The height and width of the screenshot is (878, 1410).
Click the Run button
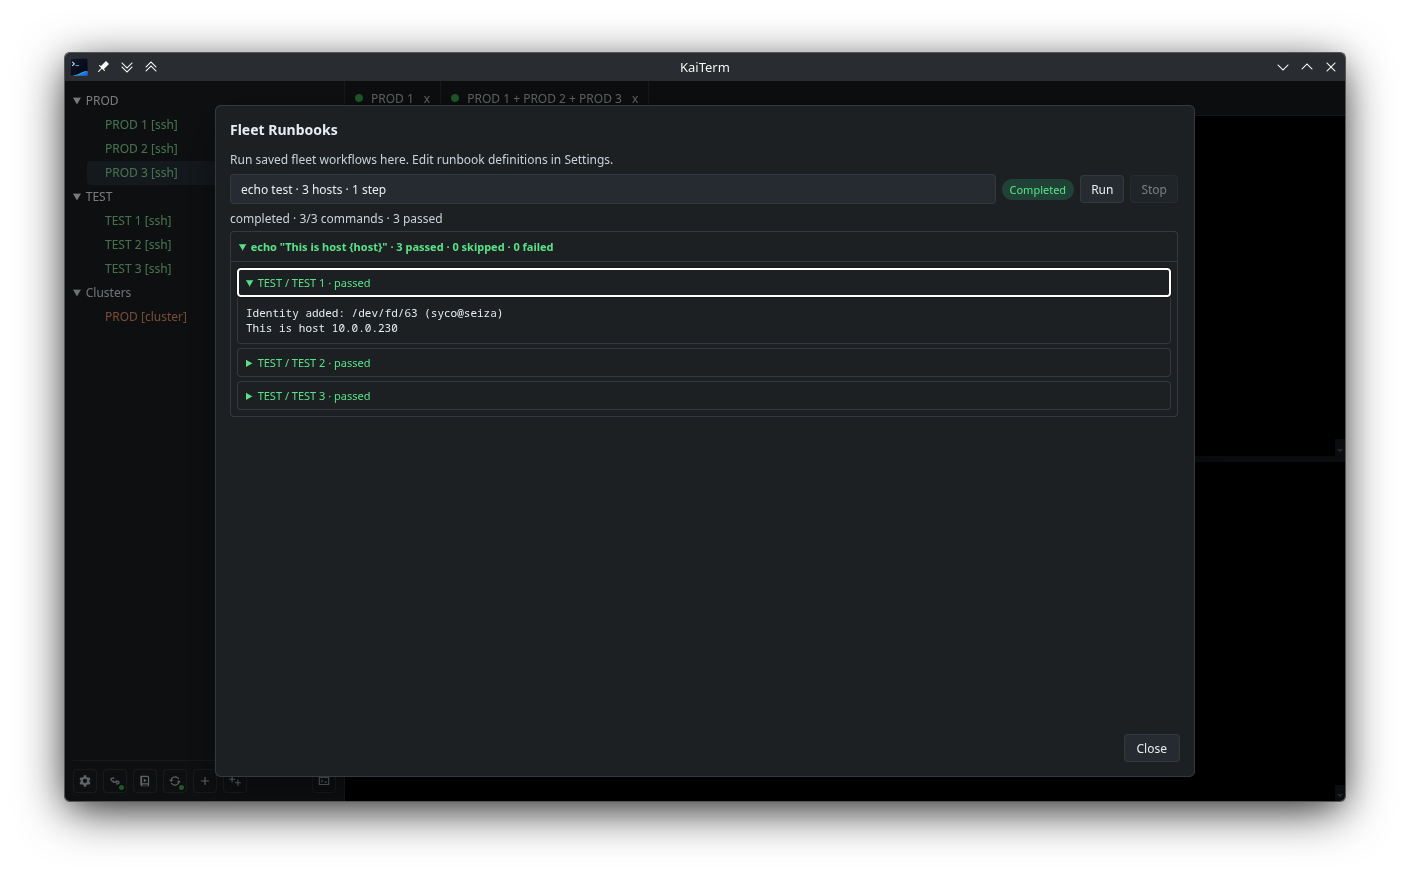(x=1102, y=190)
